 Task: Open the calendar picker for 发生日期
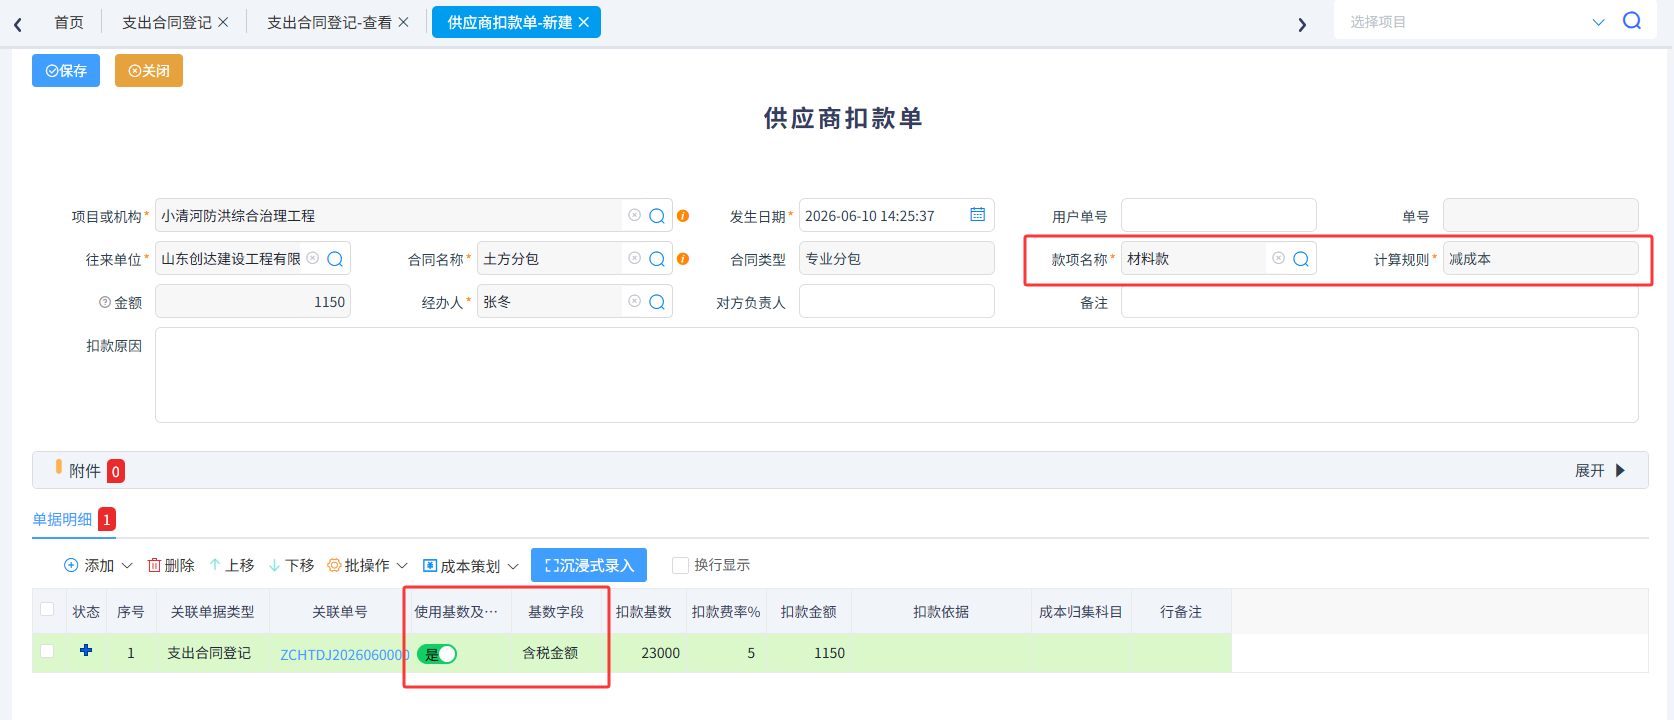[x=977, y=215]
